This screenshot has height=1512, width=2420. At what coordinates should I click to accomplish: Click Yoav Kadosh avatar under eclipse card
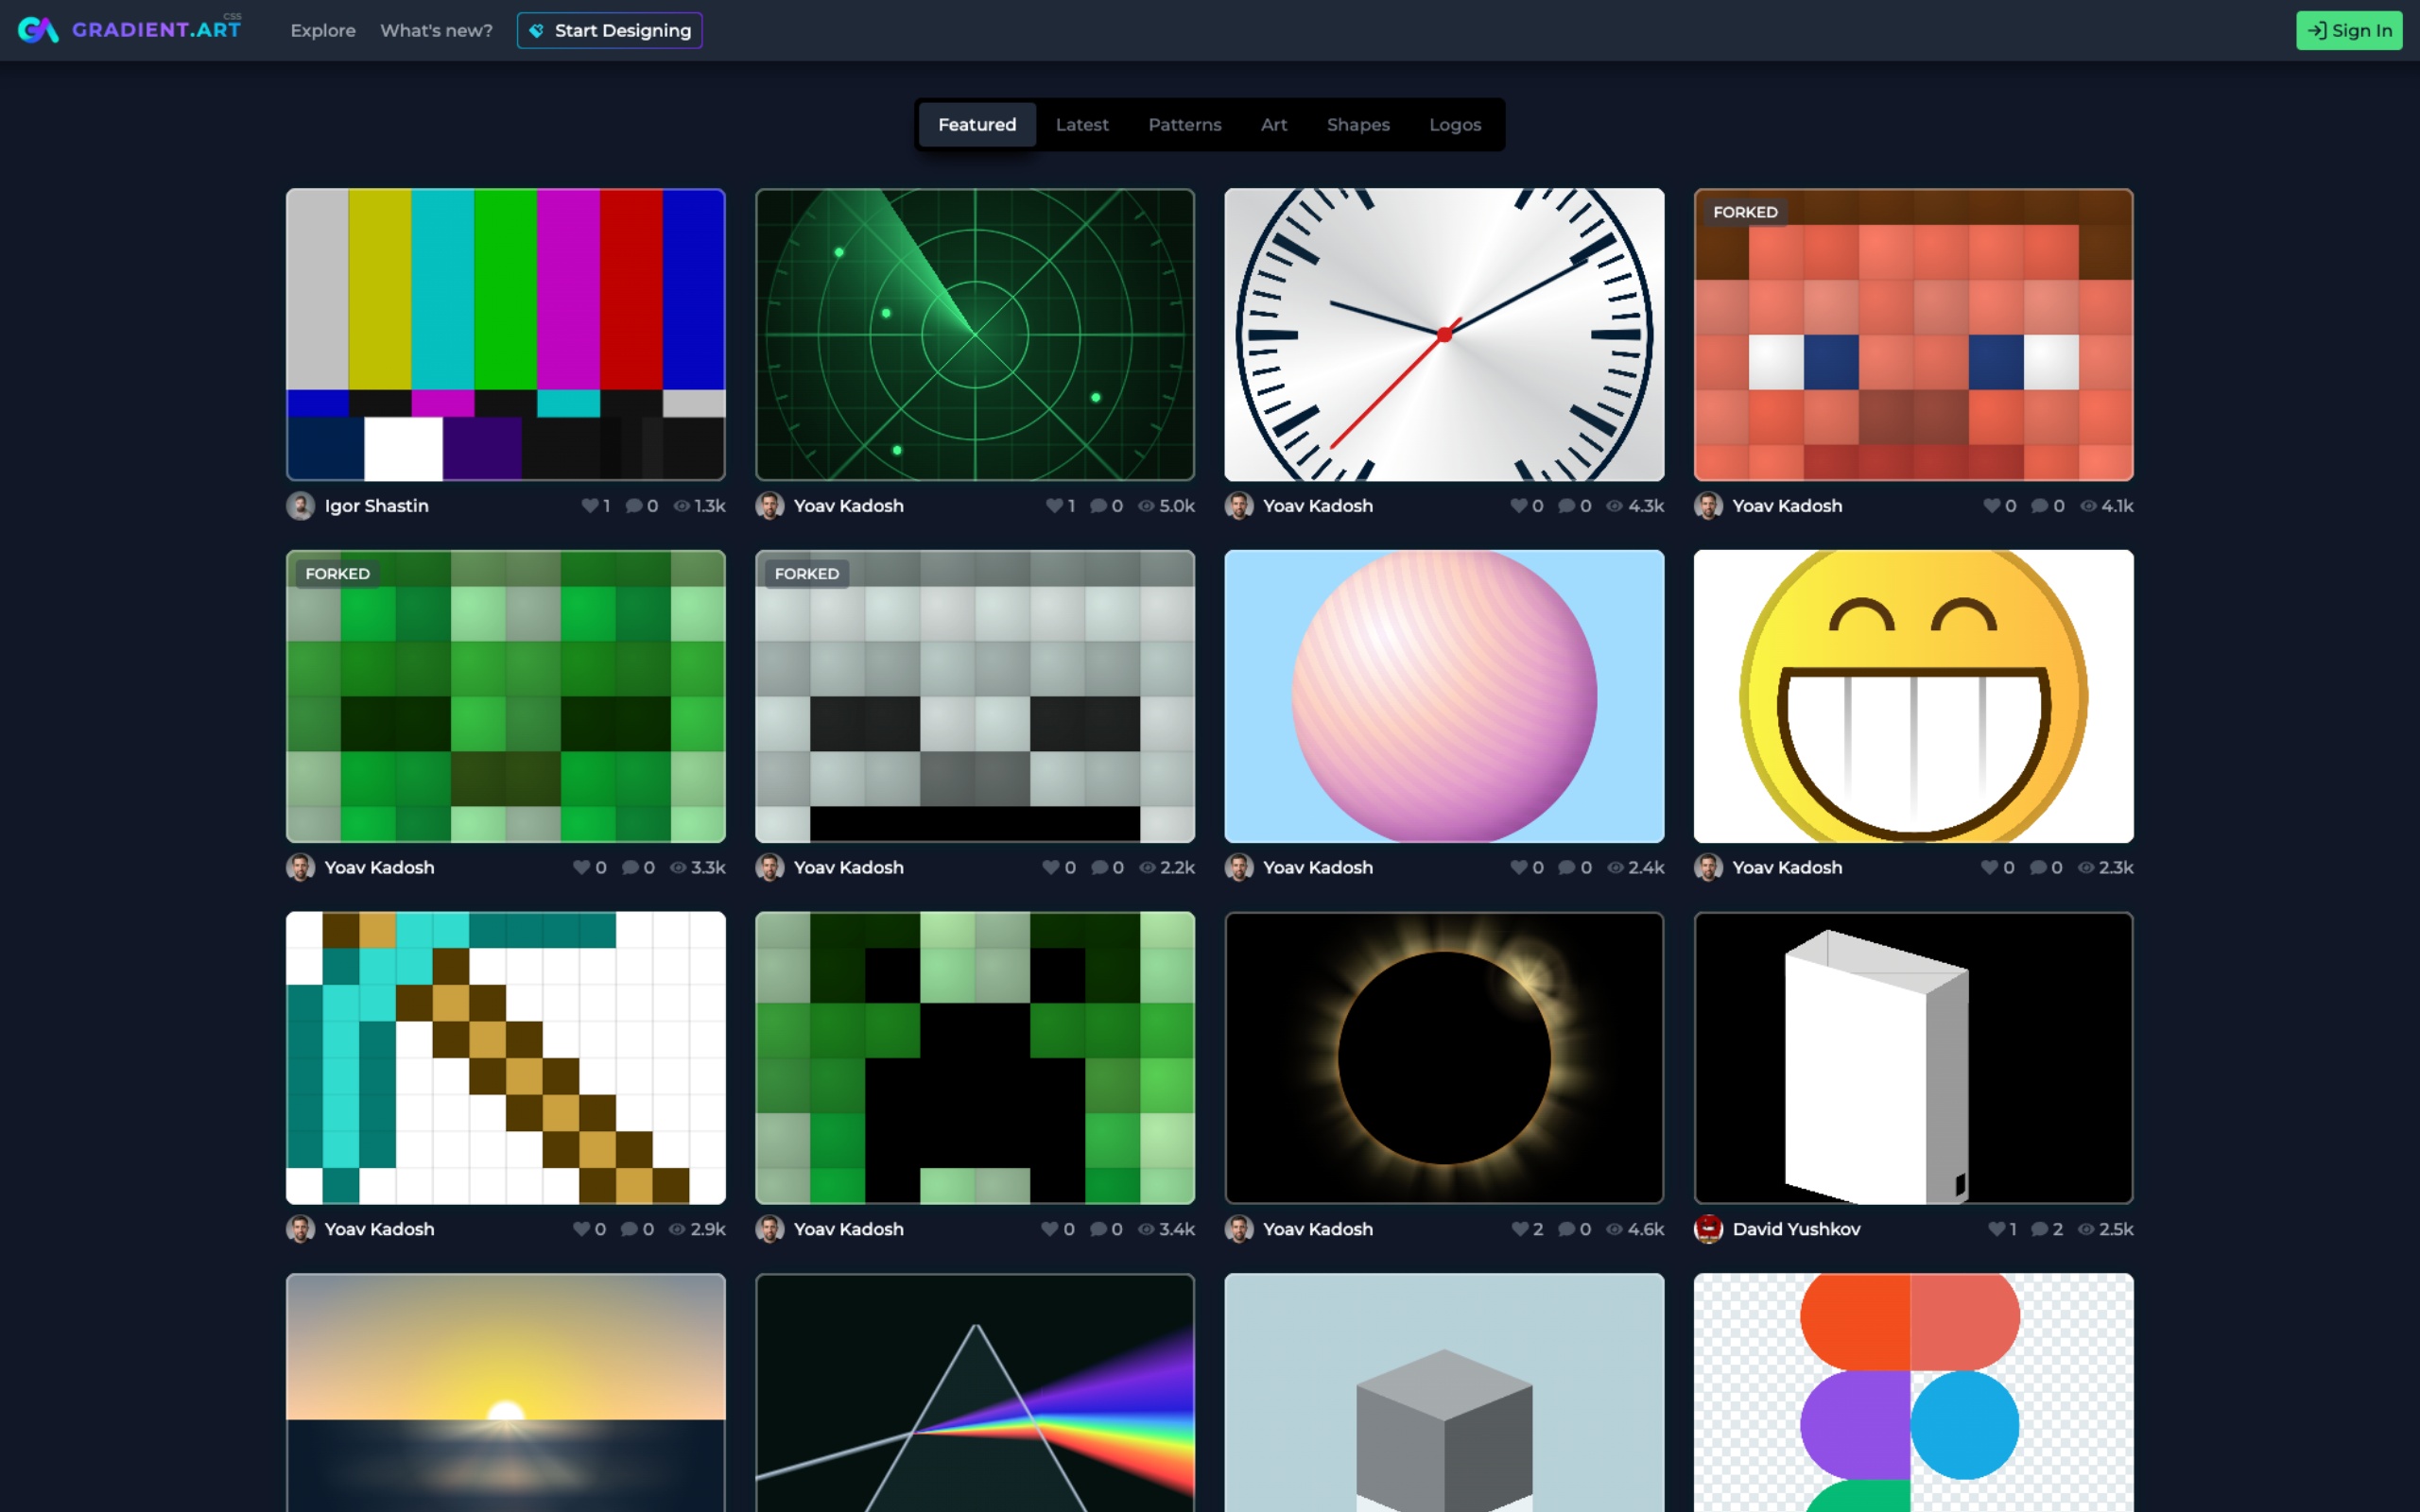(1239, 1229)
